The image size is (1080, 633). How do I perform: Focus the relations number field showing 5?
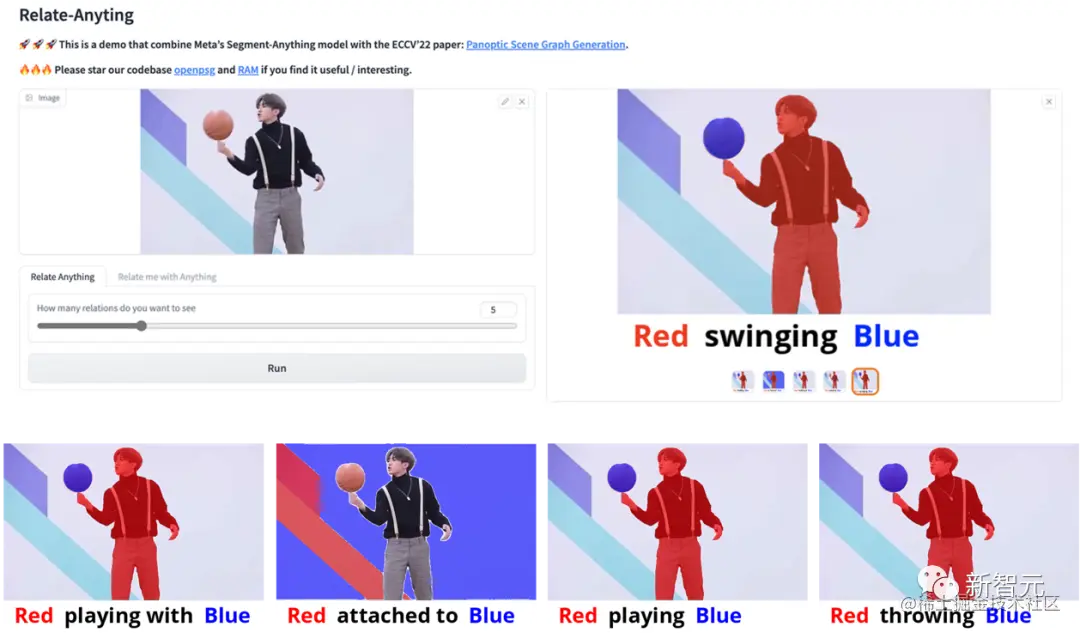(x=498, y=310)
